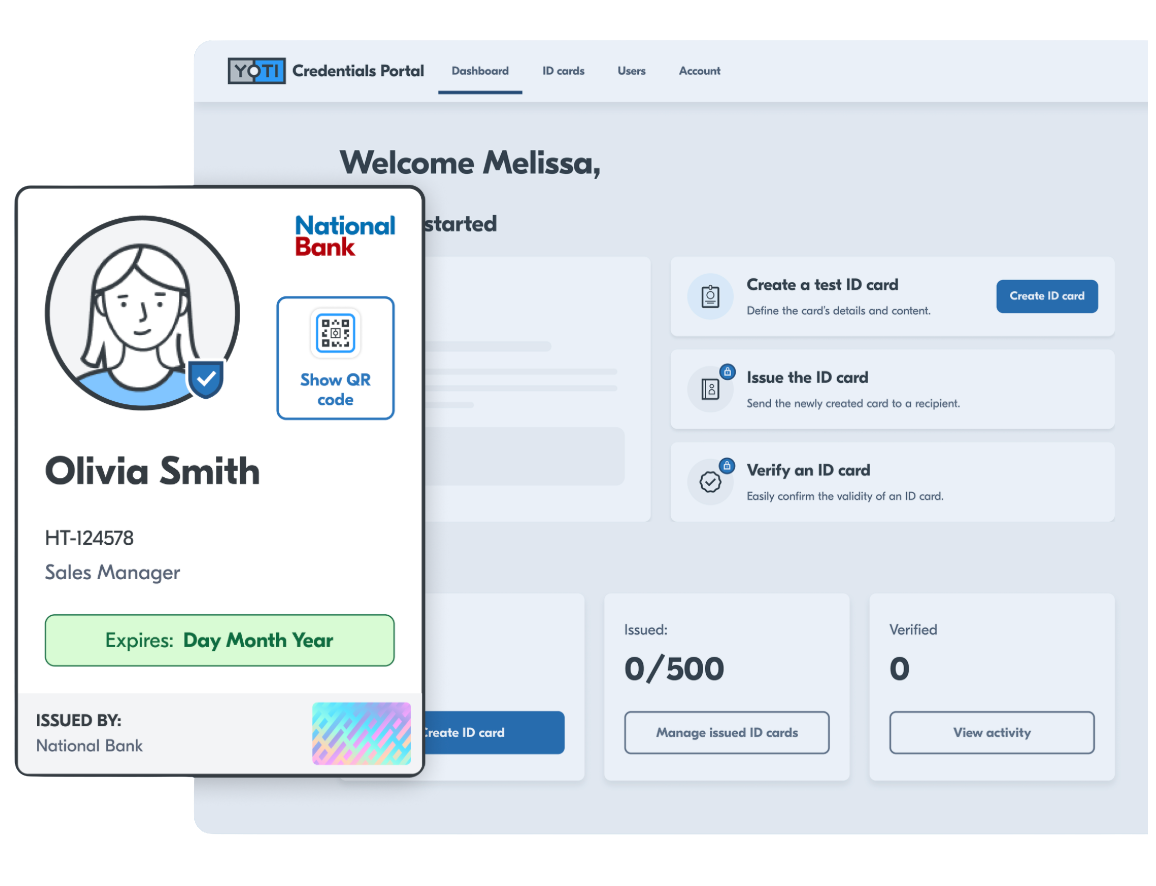Click the partially hidden Create ID card button
This screenshot has width=1156, height=886.
pos(494,733)
